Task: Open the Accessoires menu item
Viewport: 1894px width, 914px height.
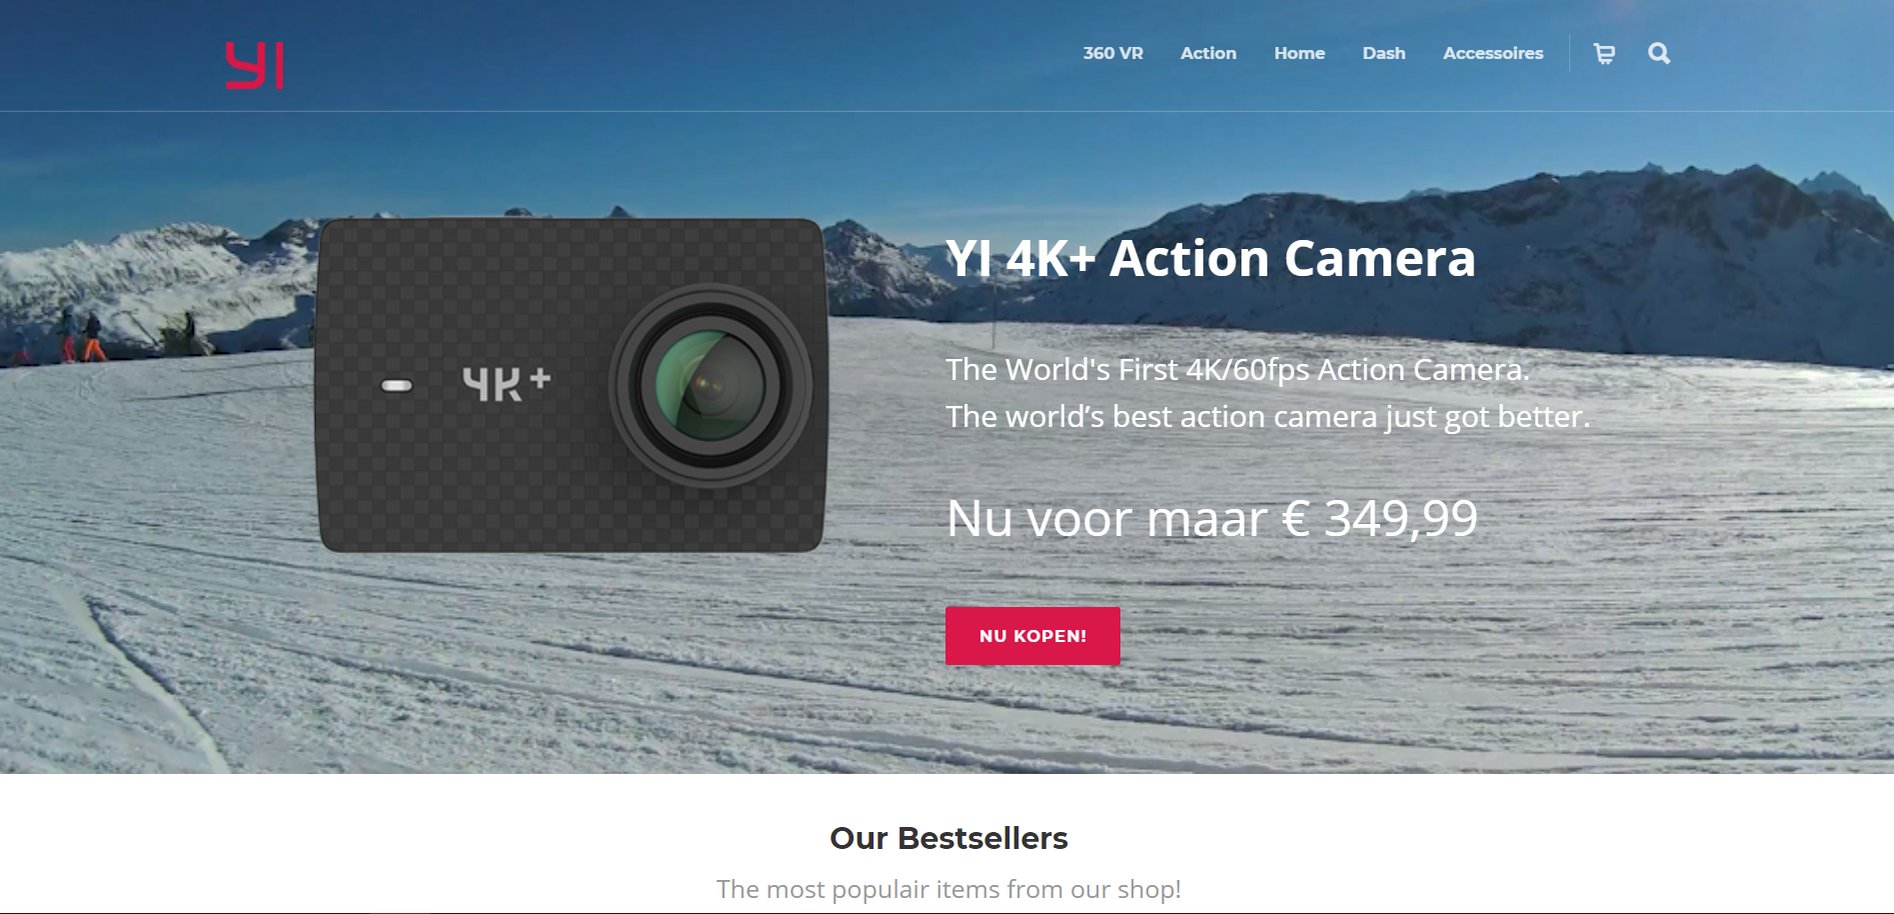Action: 1493,53
